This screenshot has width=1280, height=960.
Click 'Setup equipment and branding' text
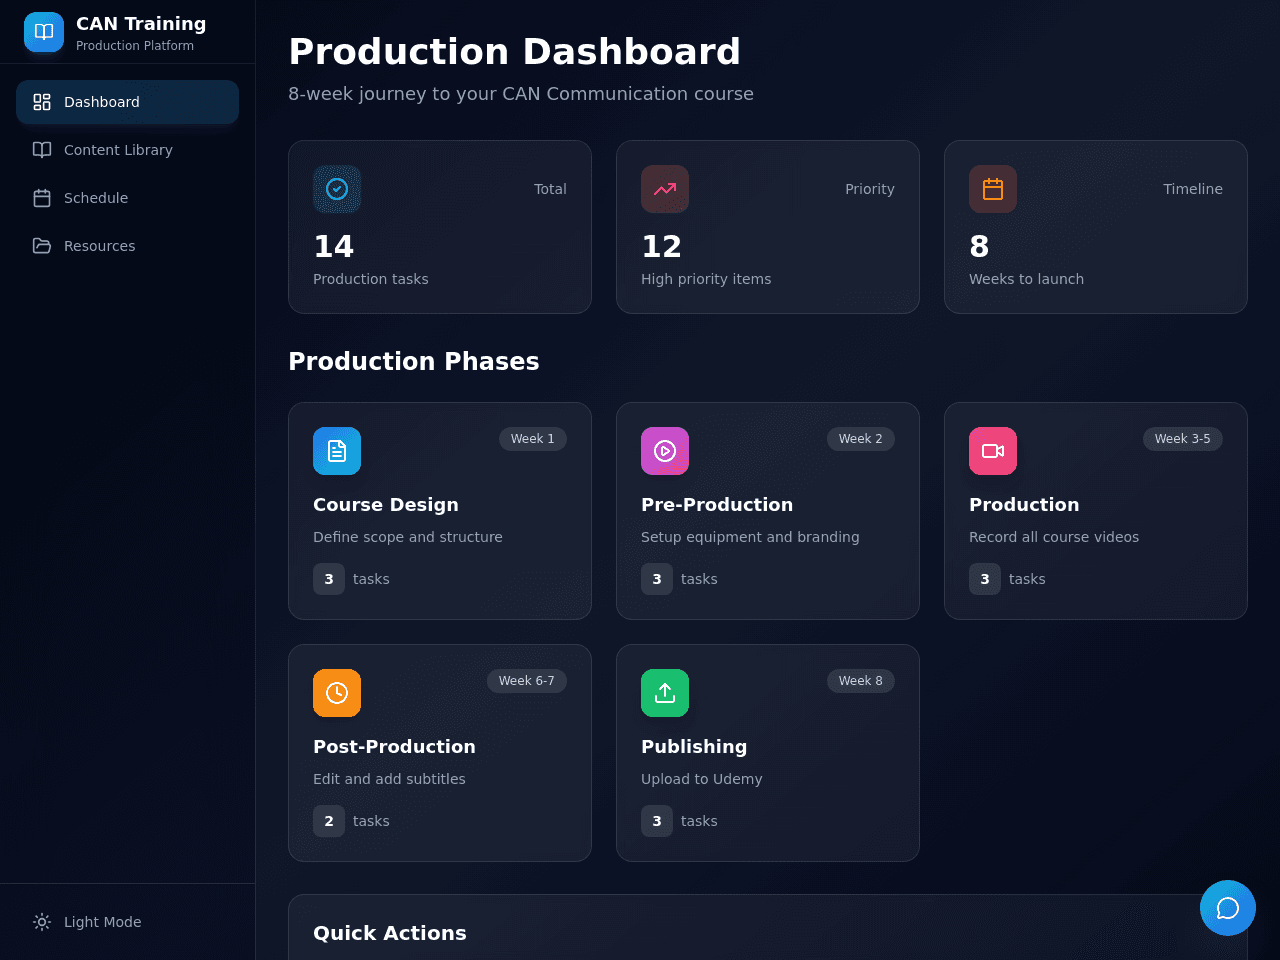(x=750, y=537)
